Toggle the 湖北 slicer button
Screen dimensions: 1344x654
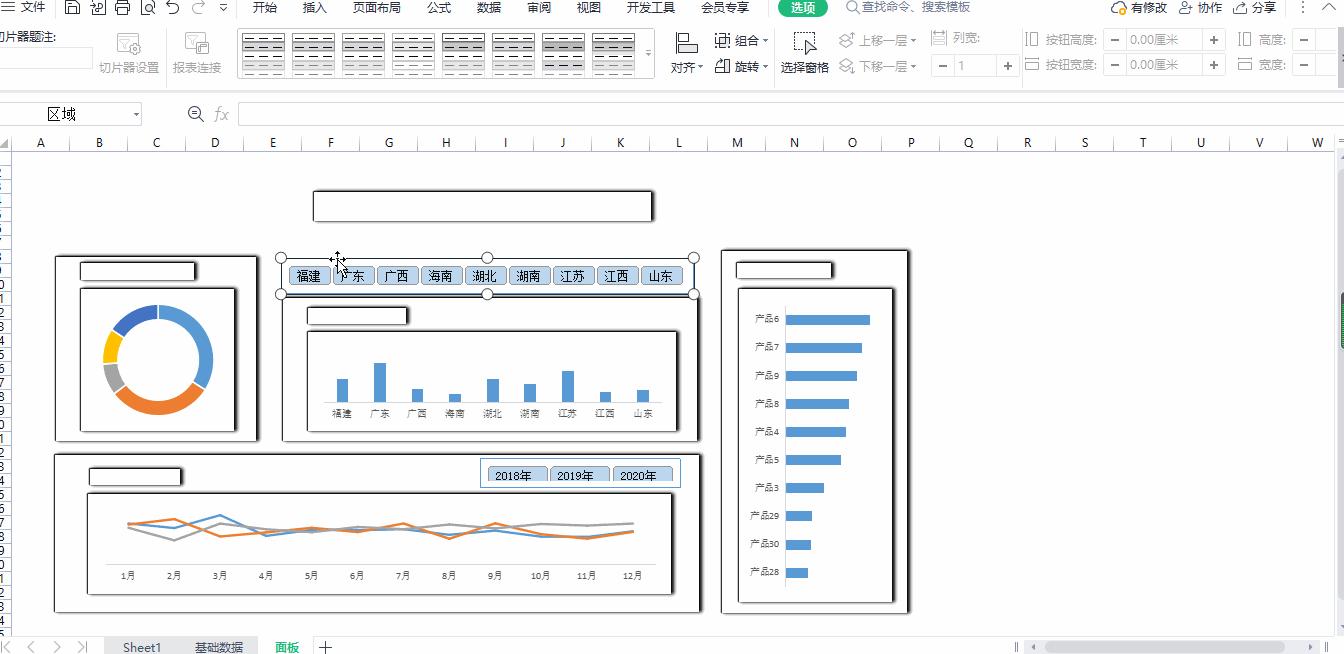point(484,276)
